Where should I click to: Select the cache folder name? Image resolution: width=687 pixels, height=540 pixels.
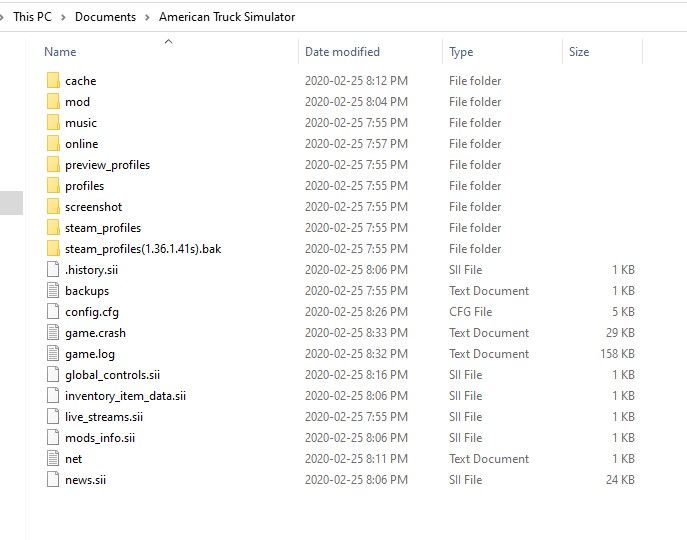(81, 81)
